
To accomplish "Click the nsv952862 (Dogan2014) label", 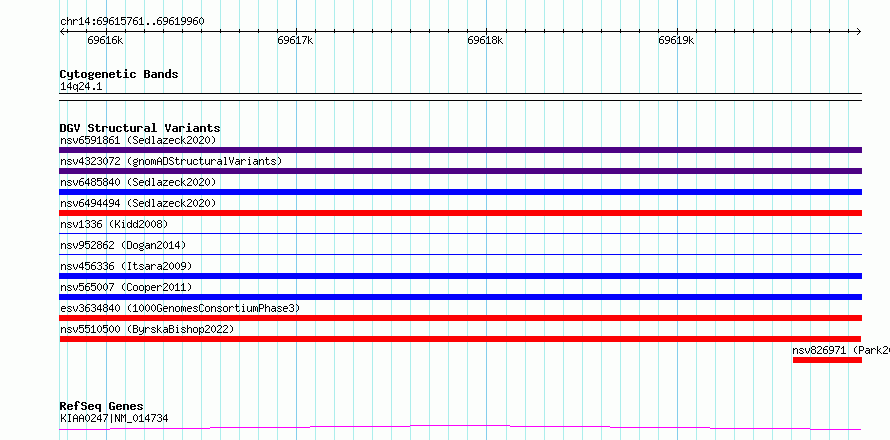I will (123, 245).
